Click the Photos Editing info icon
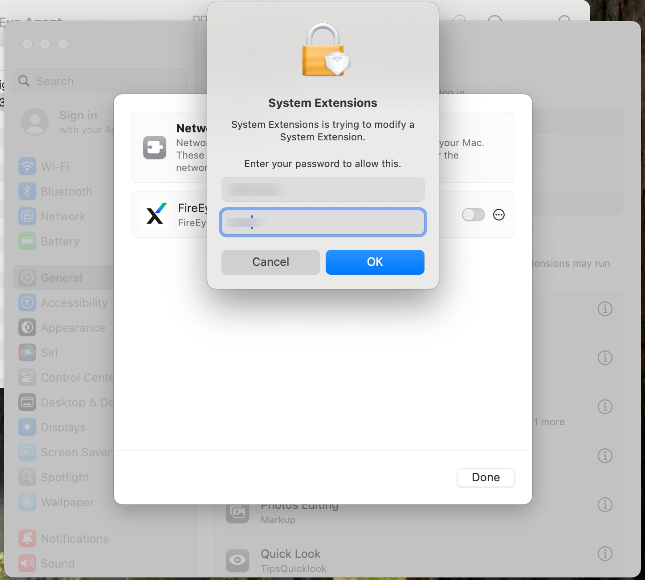 (604, 505)
